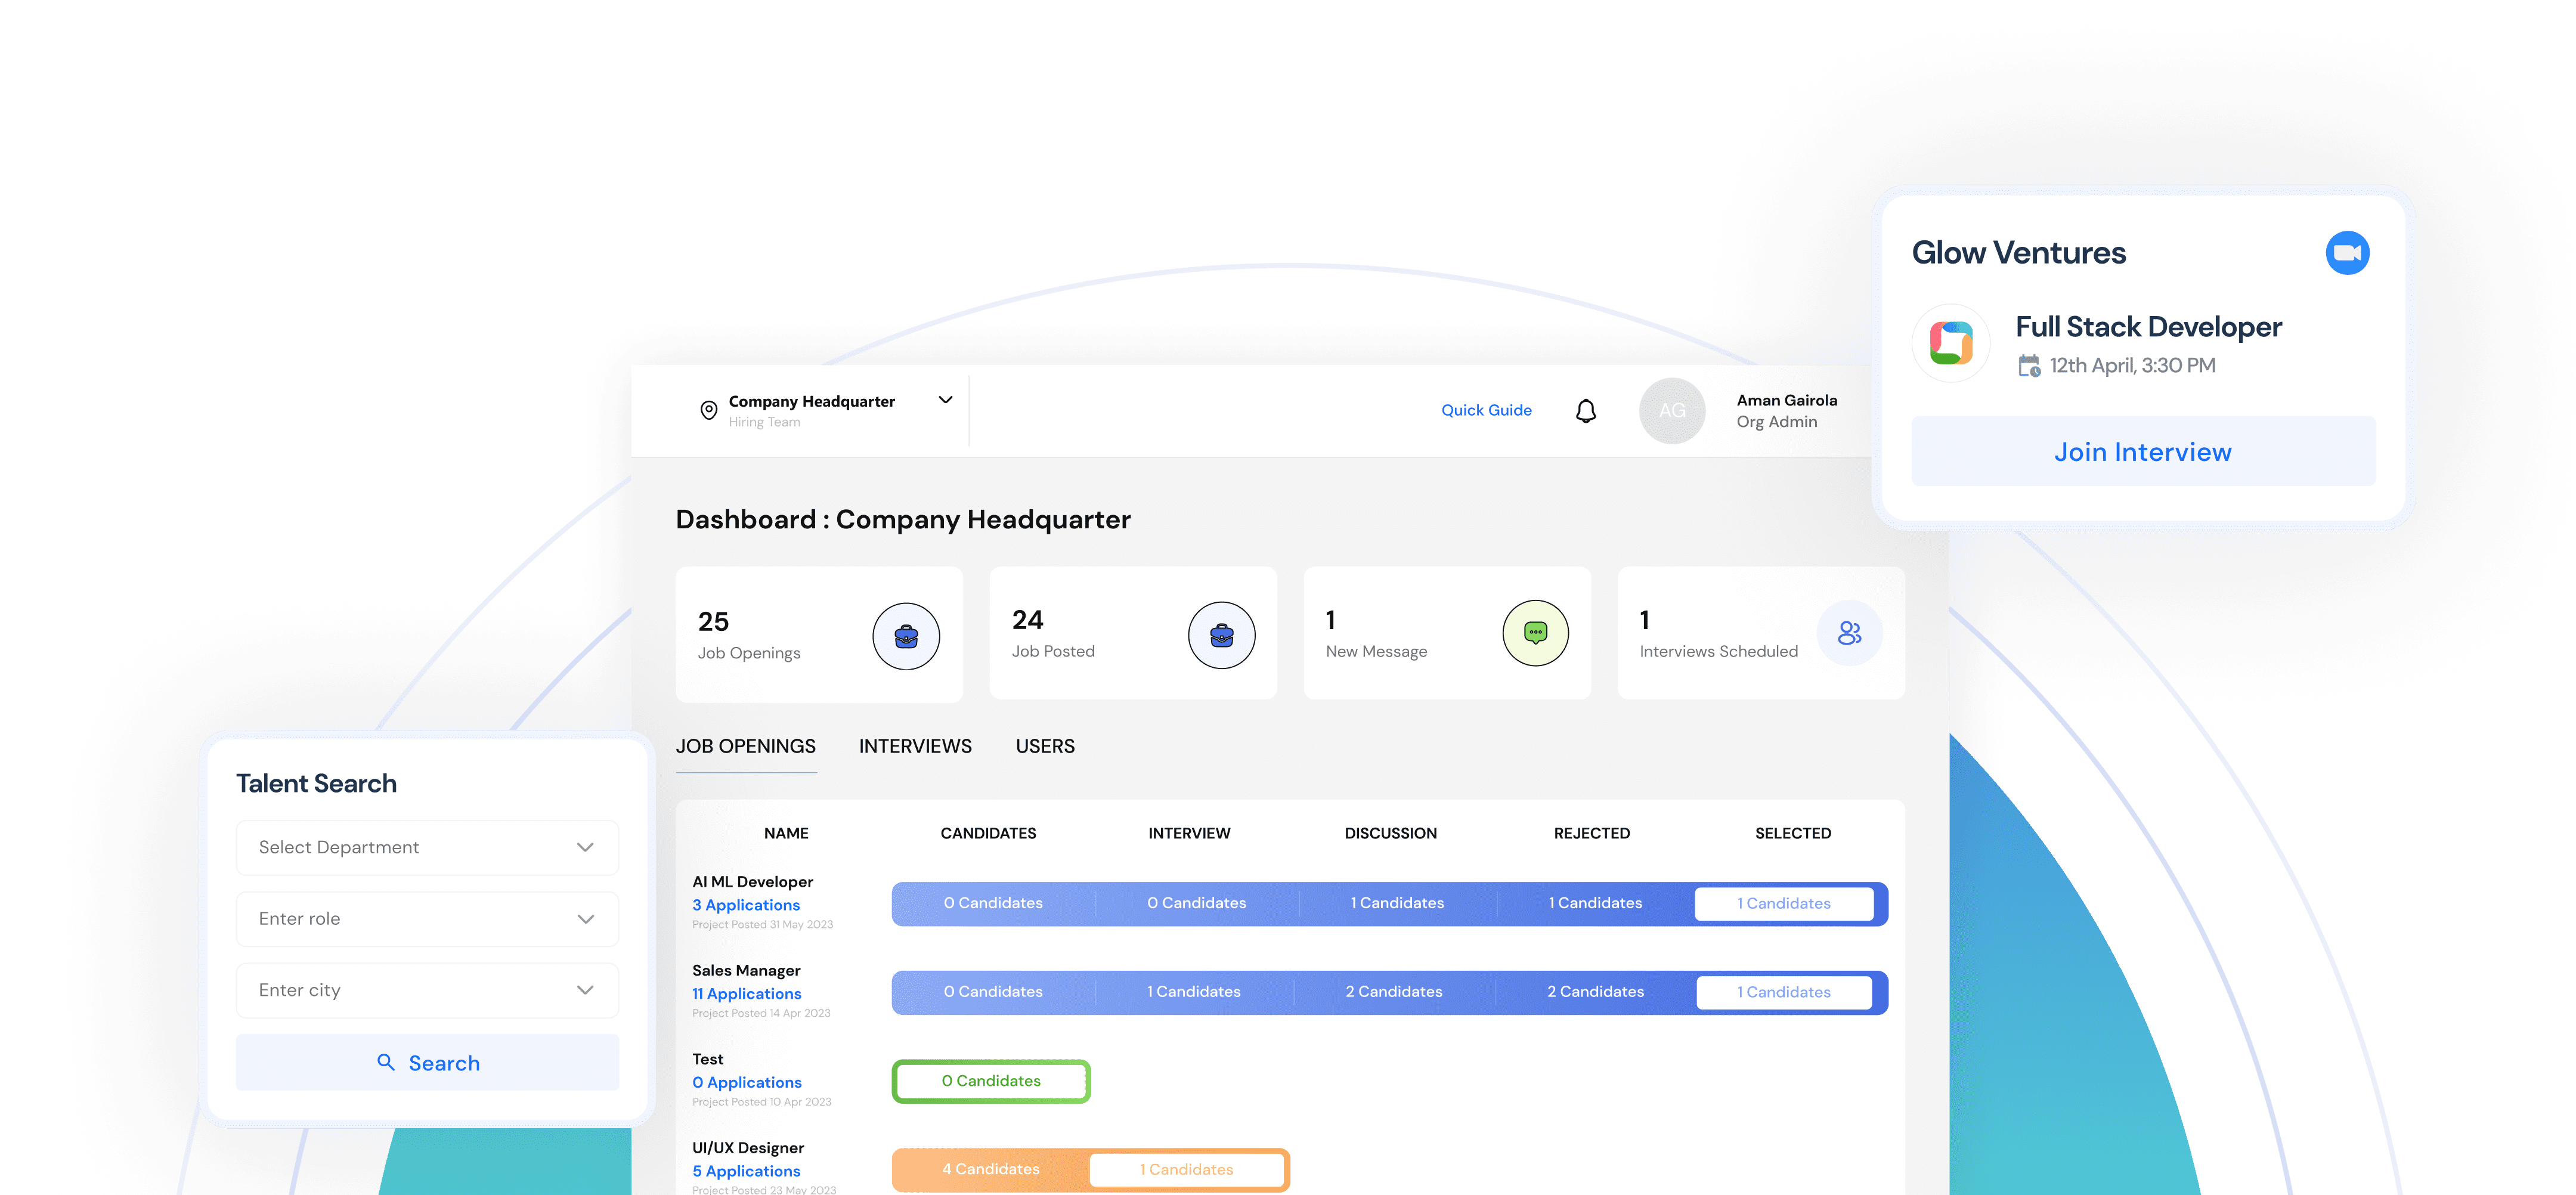2576x1195 pixels.
Task: Click the Project Posted 14 Apr 2023 text
Action: pos(761,1013)
